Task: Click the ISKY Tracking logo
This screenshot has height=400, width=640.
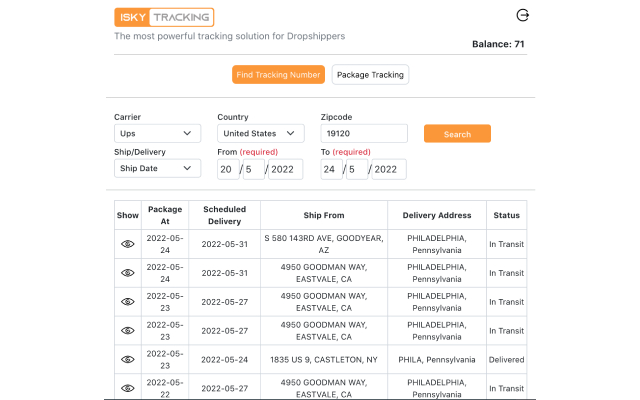Action: (164, 17)
